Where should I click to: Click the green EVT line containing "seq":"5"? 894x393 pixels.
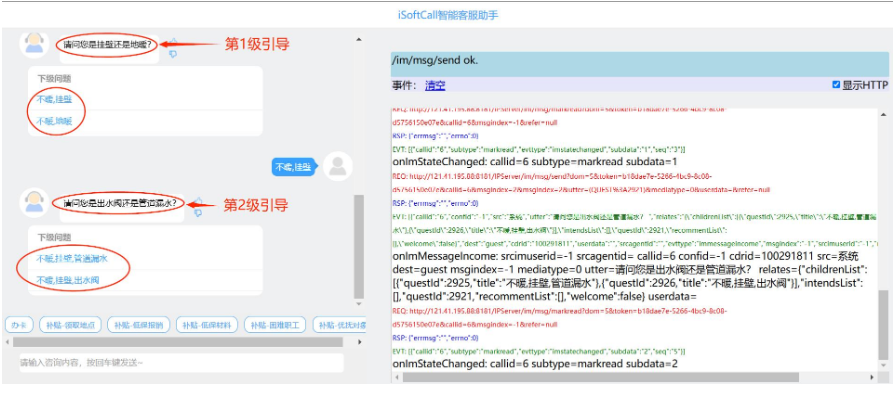pos(539,351)
